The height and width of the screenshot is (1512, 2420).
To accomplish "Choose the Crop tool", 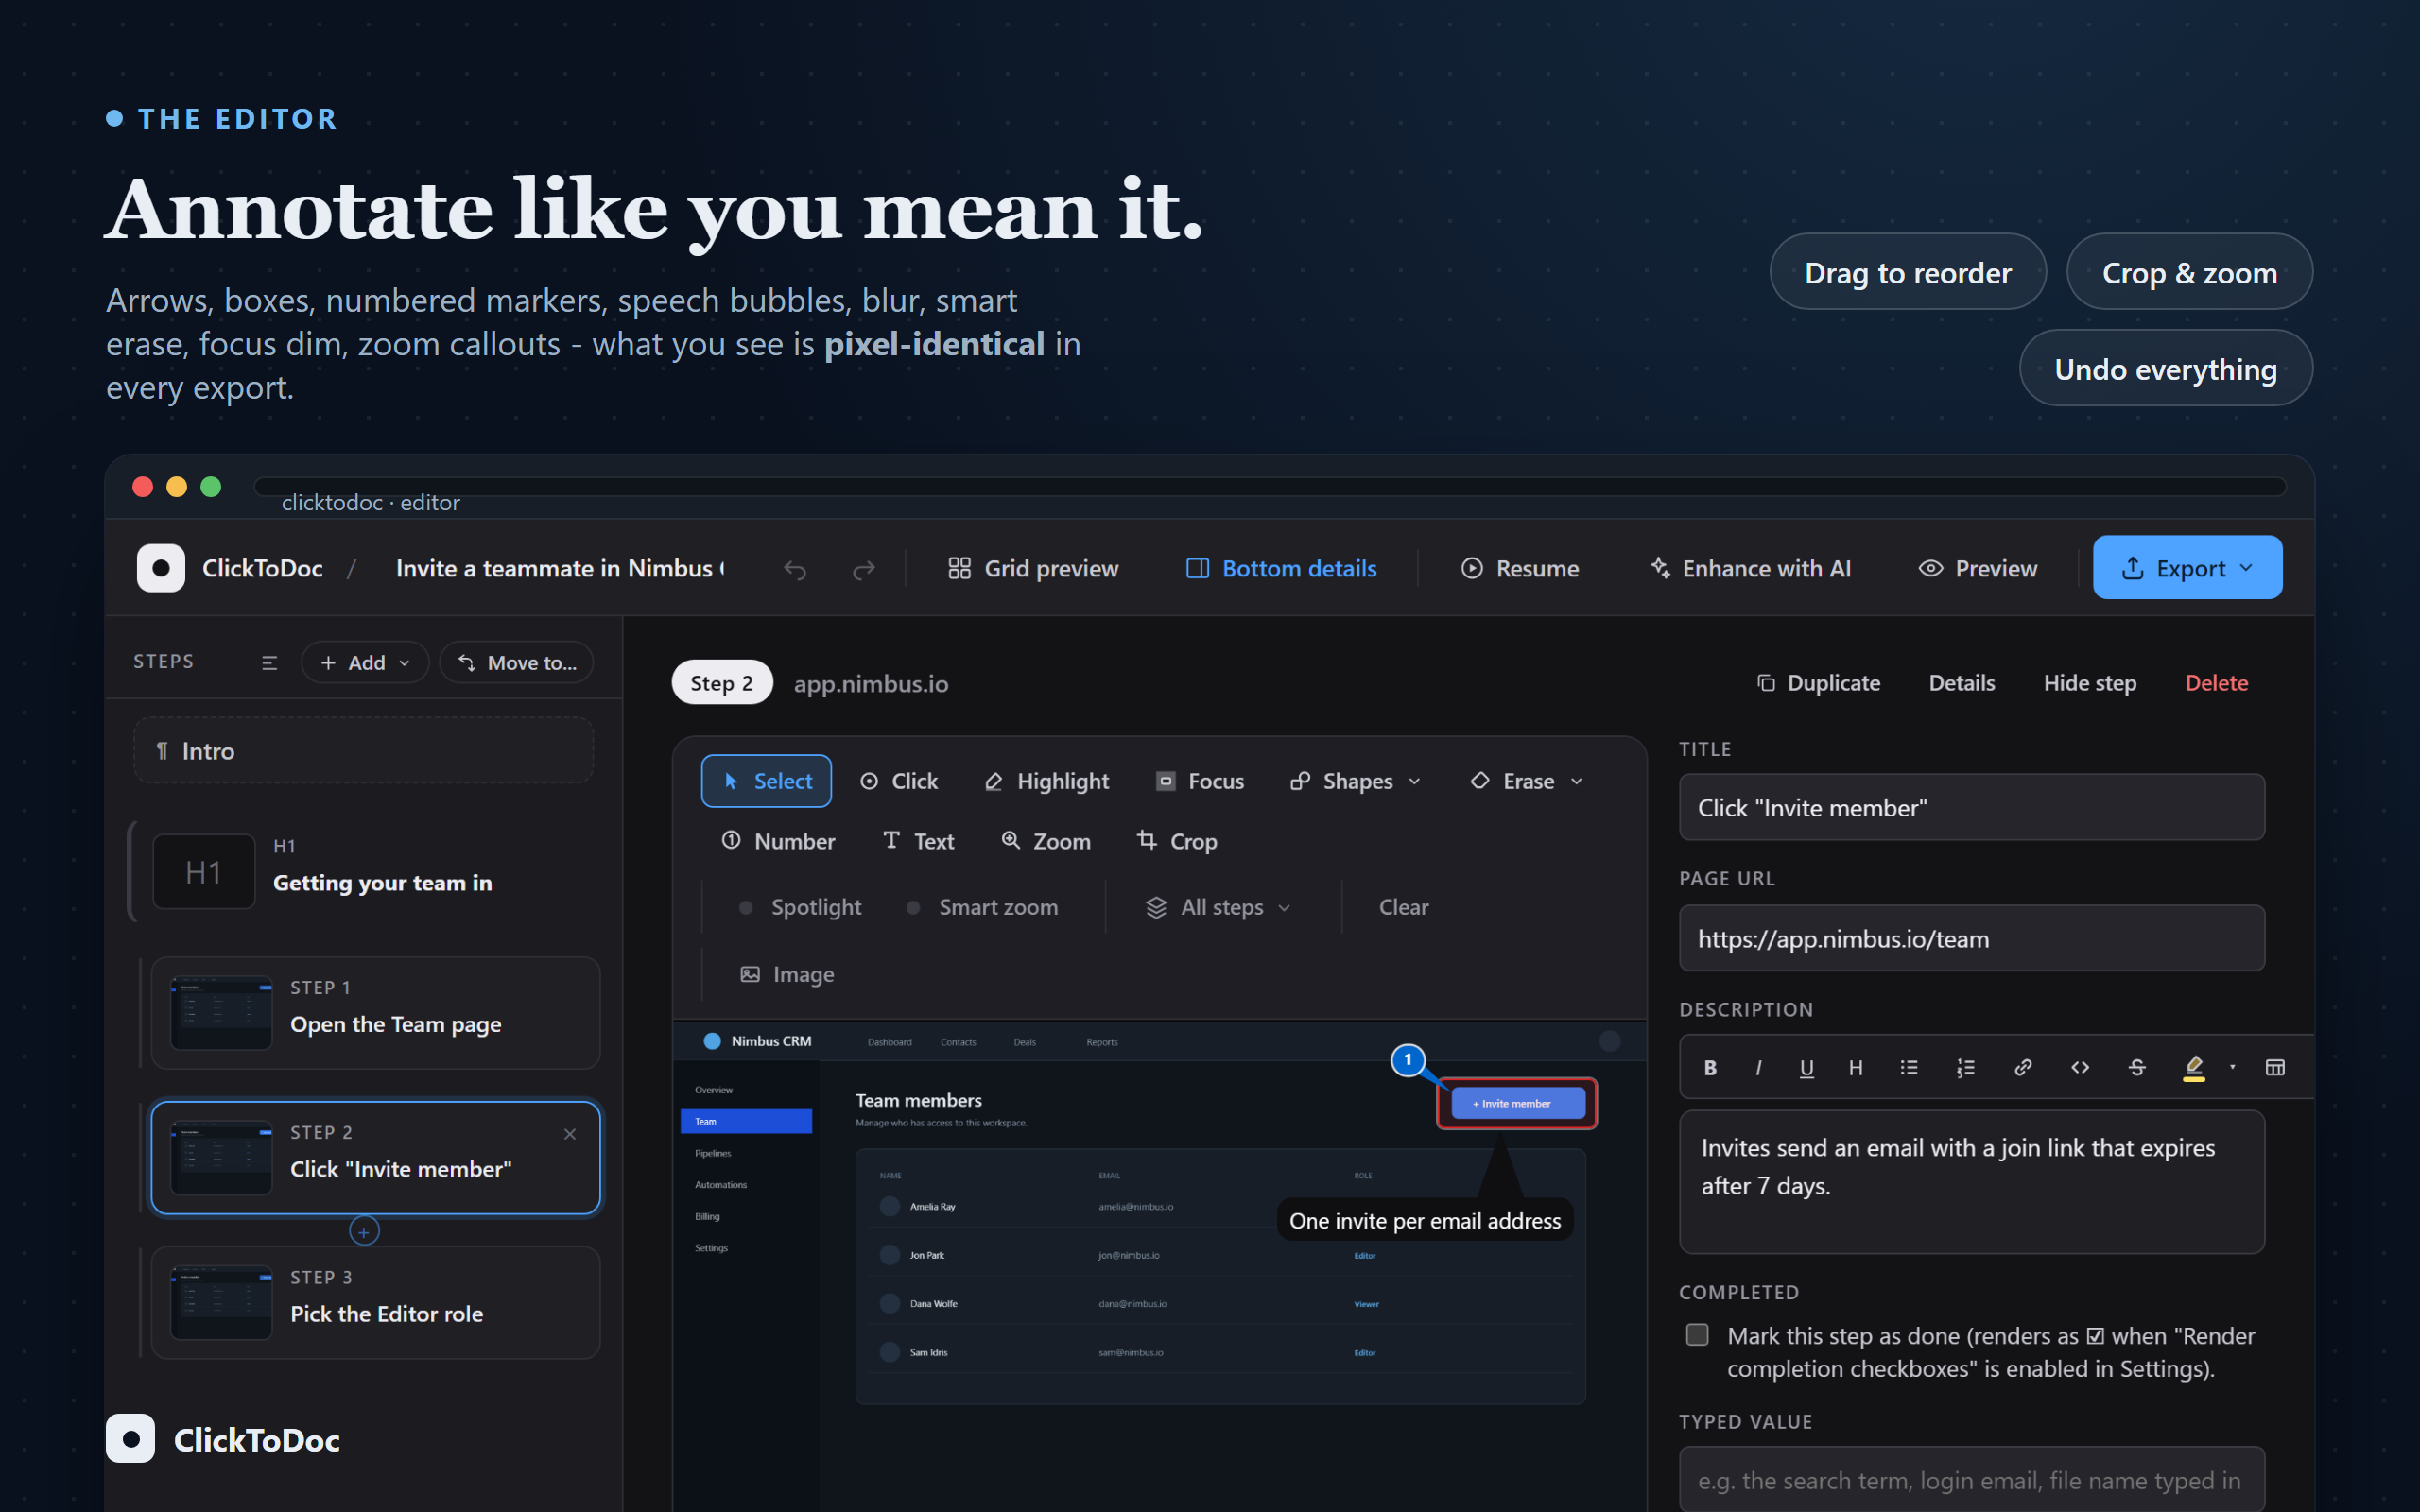I will (1177, 841).
